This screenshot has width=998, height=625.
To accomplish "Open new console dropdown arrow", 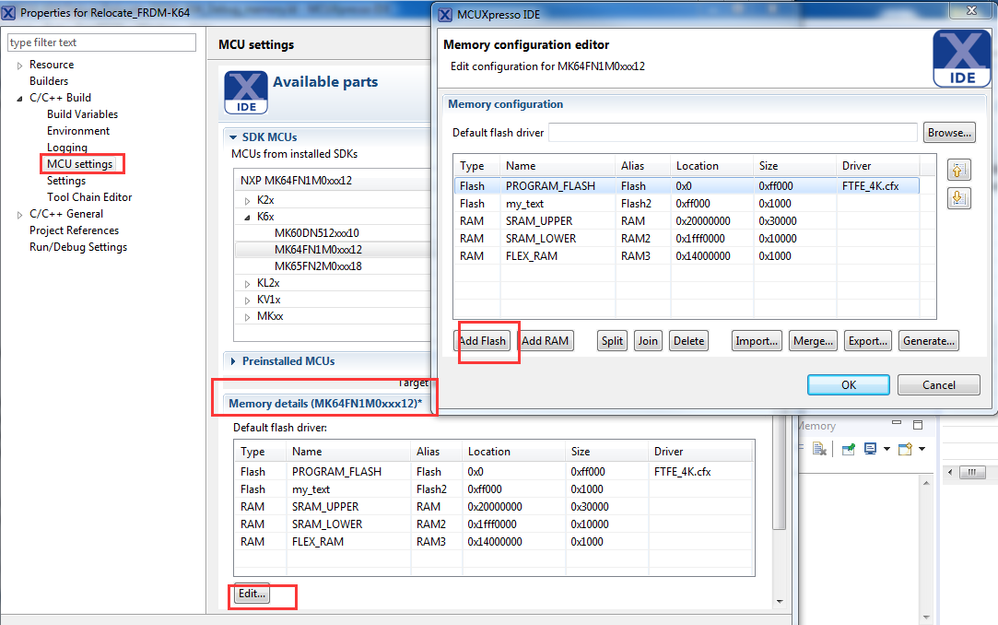I will point(922,449).
